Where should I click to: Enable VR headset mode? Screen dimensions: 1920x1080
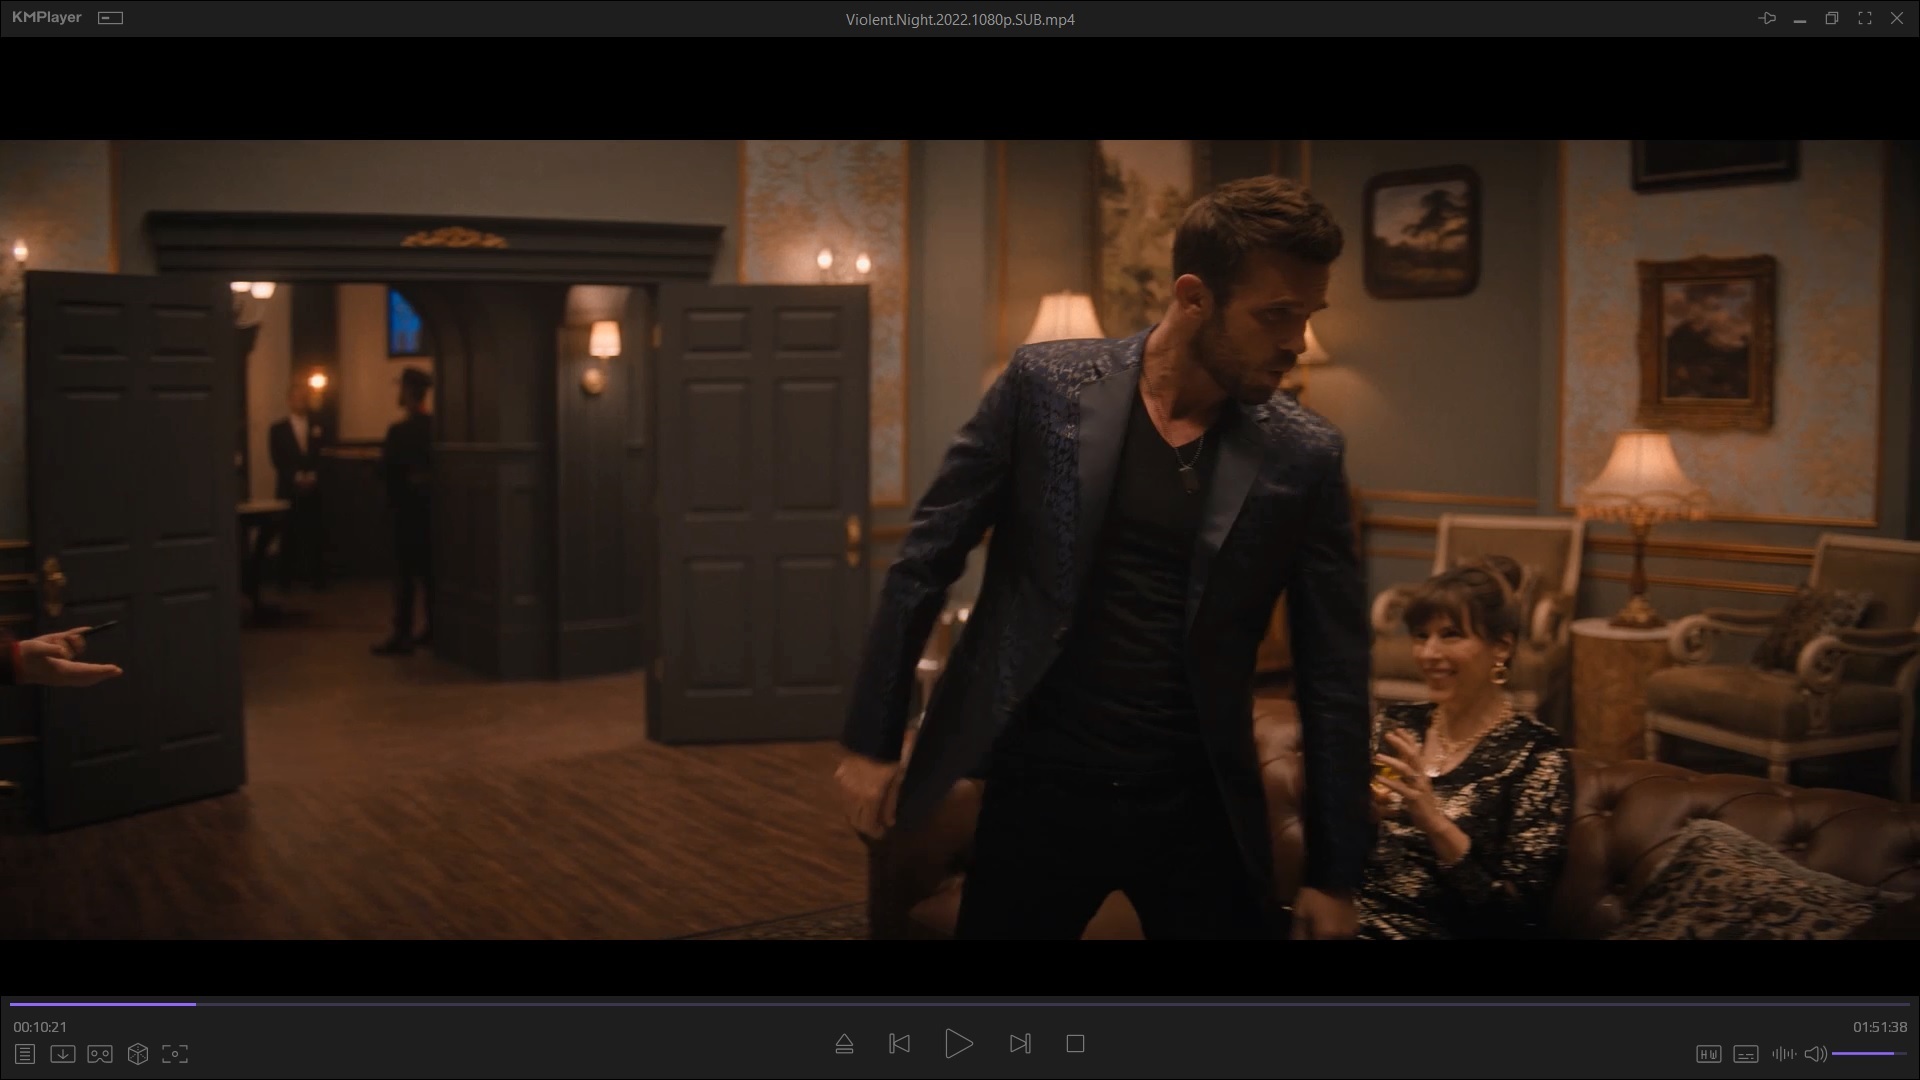point(100,1054)
